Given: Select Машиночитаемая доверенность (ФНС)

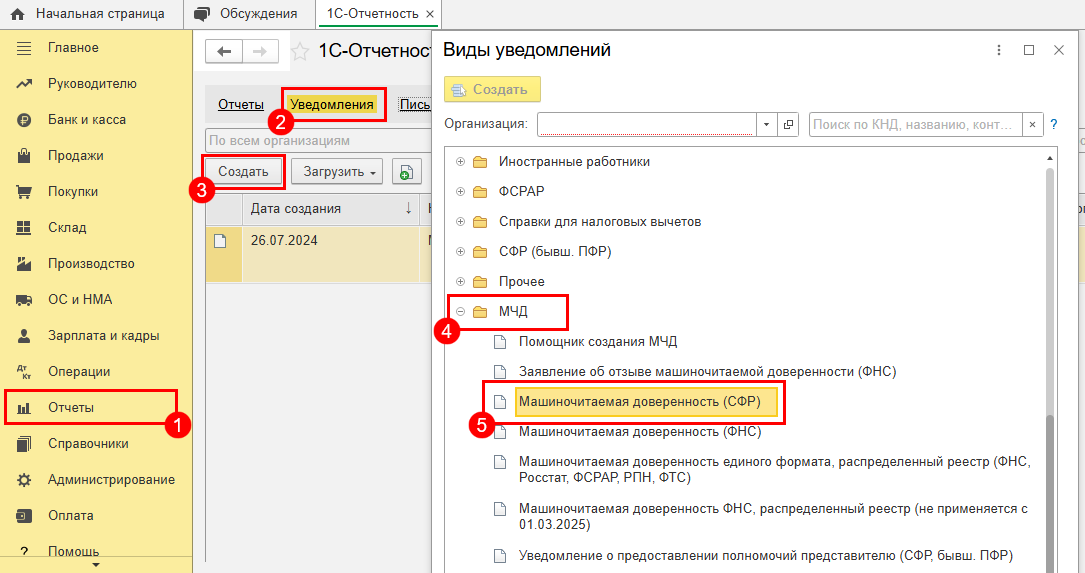Looking at the screenshot, I should click(x=640, y=432).
